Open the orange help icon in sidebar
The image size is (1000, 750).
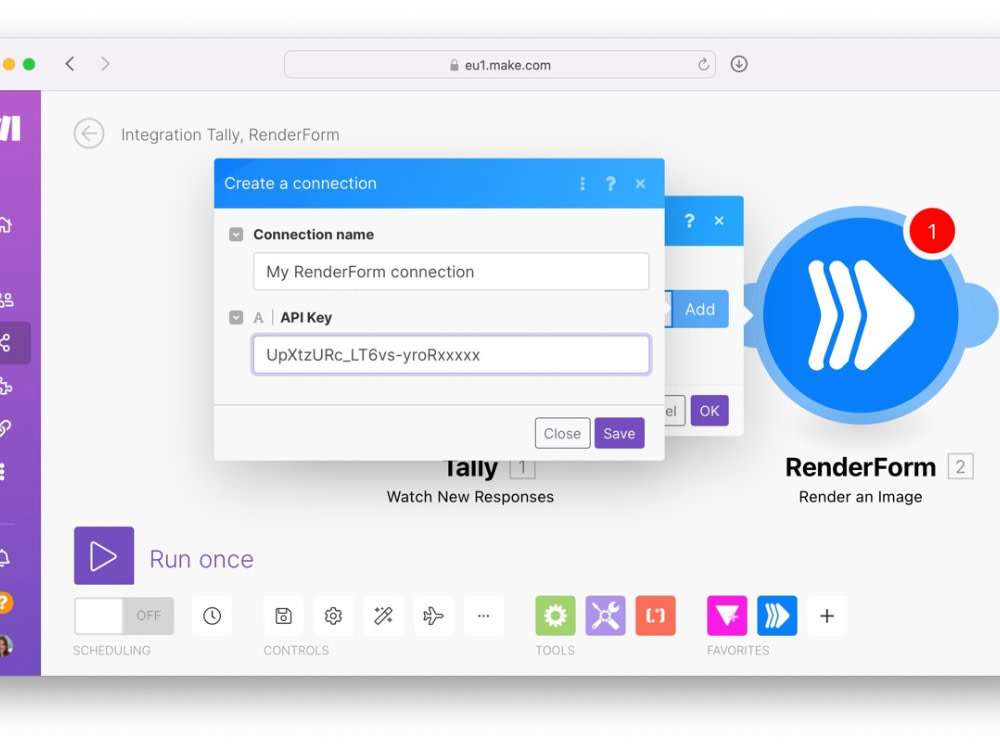click(5, 602)
